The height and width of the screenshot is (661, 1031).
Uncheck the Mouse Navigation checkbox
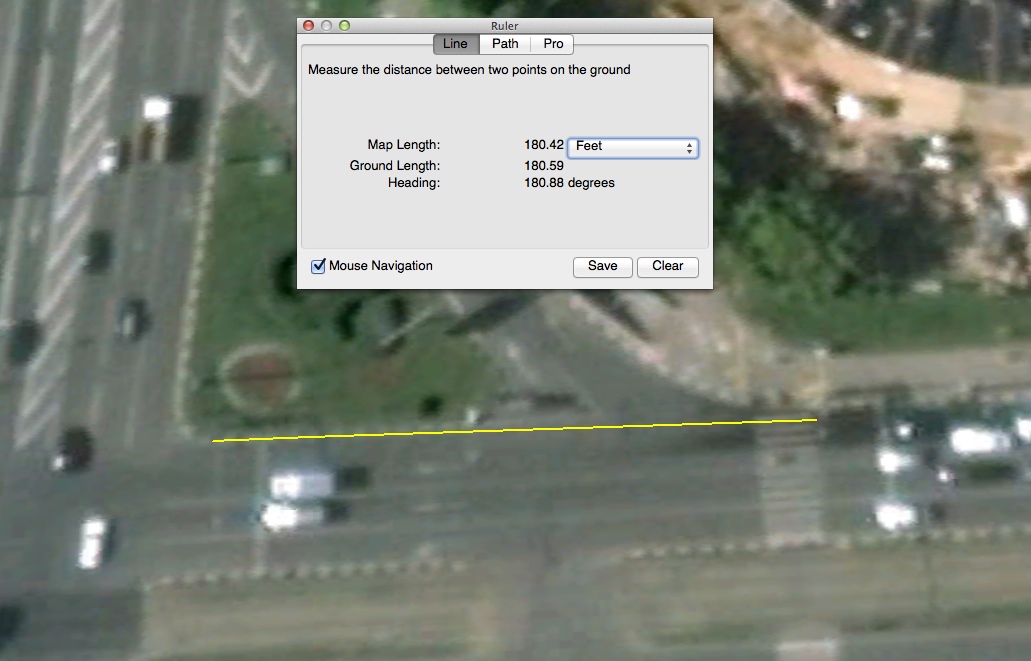click(x=319, y=266)
